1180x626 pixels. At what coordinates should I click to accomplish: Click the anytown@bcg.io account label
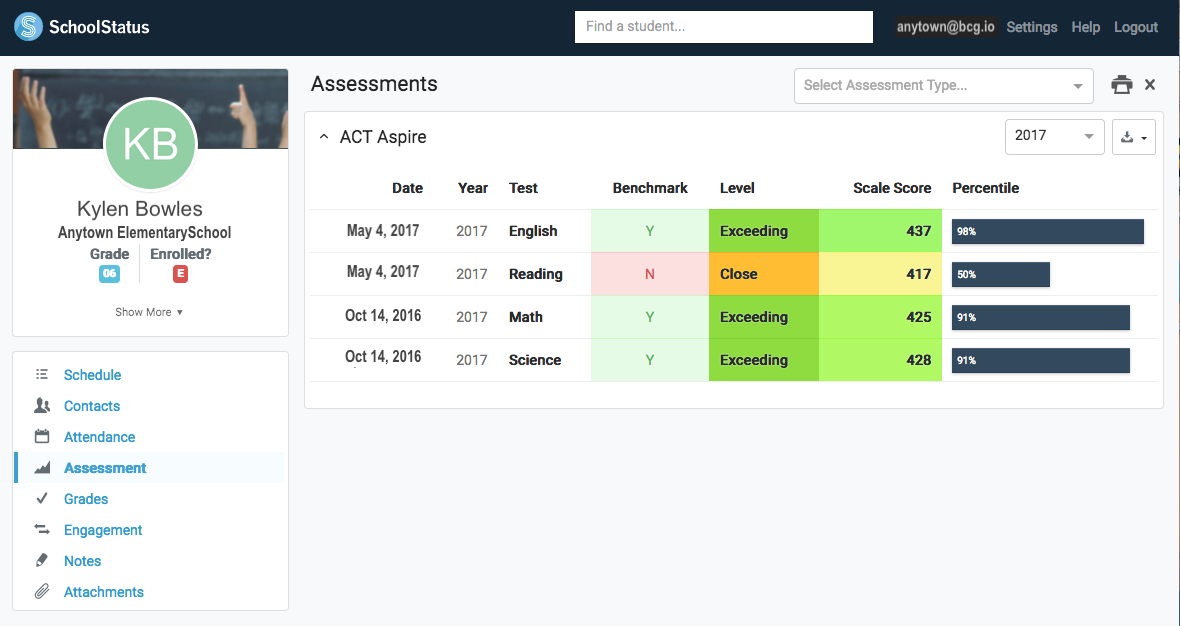pyautogui.click(x=946, y=27)
